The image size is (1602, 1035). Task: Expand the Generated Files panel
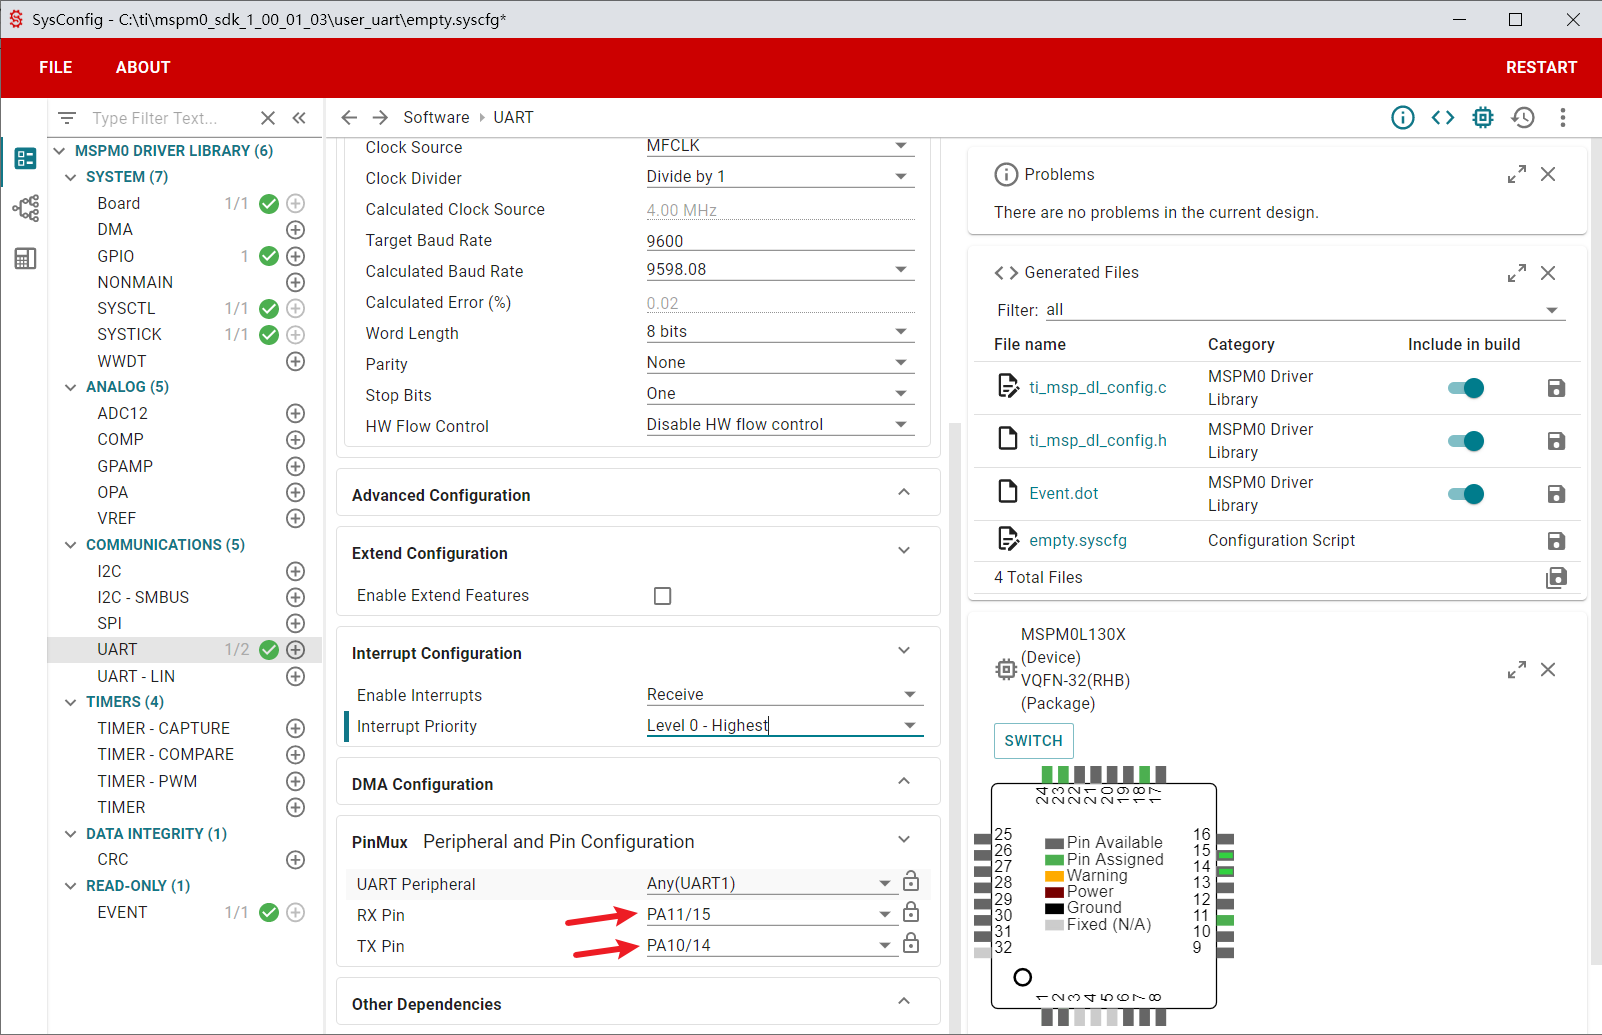tap(1517, 273)
